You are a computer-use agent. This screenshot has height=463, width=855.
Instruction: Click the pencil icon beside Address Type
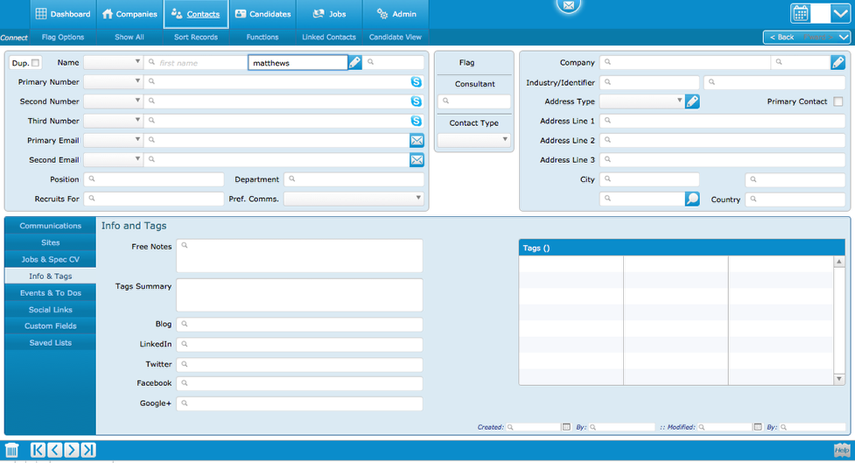pos(692,101)
